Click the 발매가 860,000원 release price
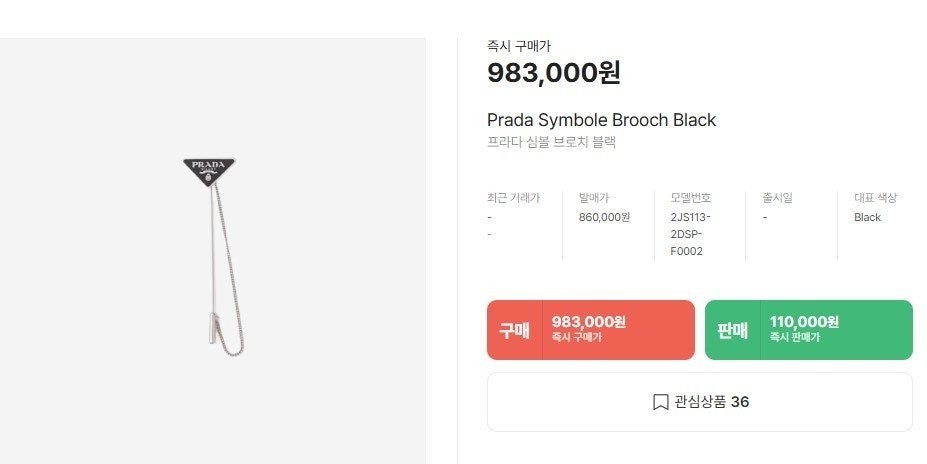 pyautogui.click(x=604, y=217)
